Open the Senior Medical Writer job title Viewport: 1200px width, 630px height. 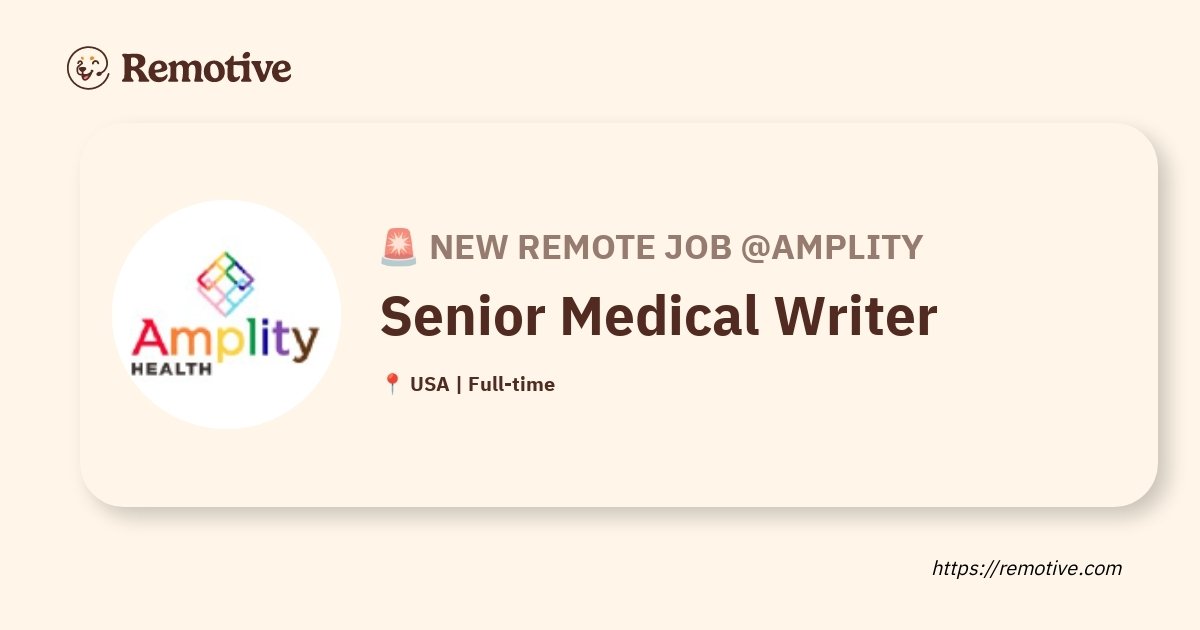659,316
